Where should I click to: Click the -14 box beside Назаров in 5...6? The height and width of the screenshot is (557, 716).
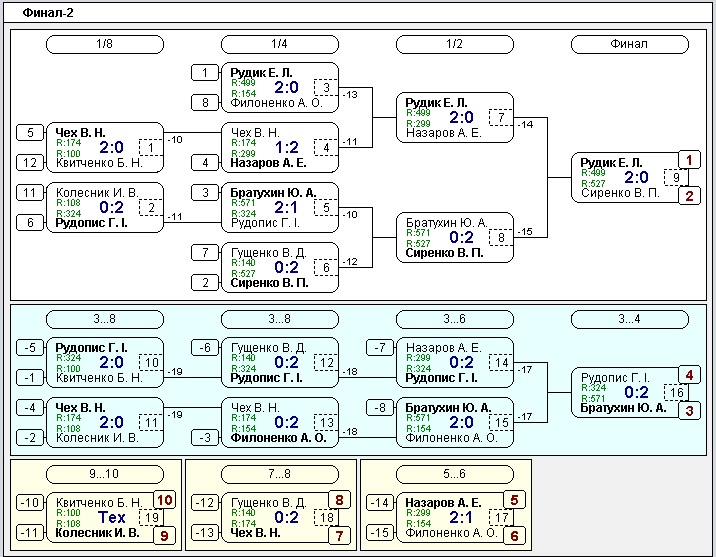coord(380,503)
